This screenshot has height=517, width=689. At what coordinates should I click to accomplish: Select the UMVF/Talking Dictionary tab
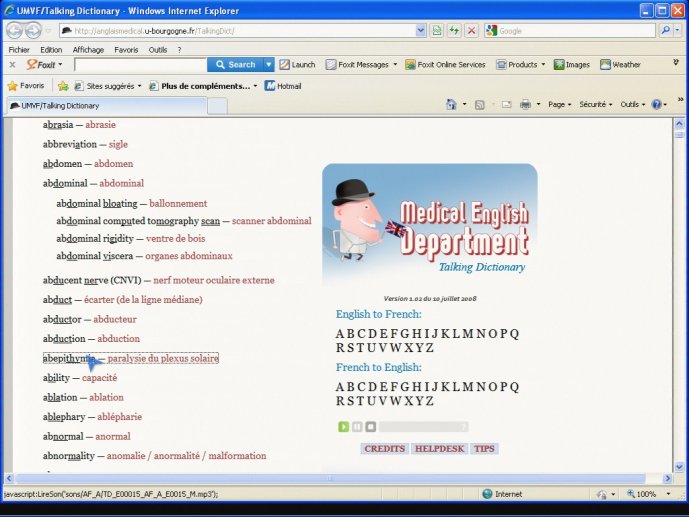[x=106, y=105]
